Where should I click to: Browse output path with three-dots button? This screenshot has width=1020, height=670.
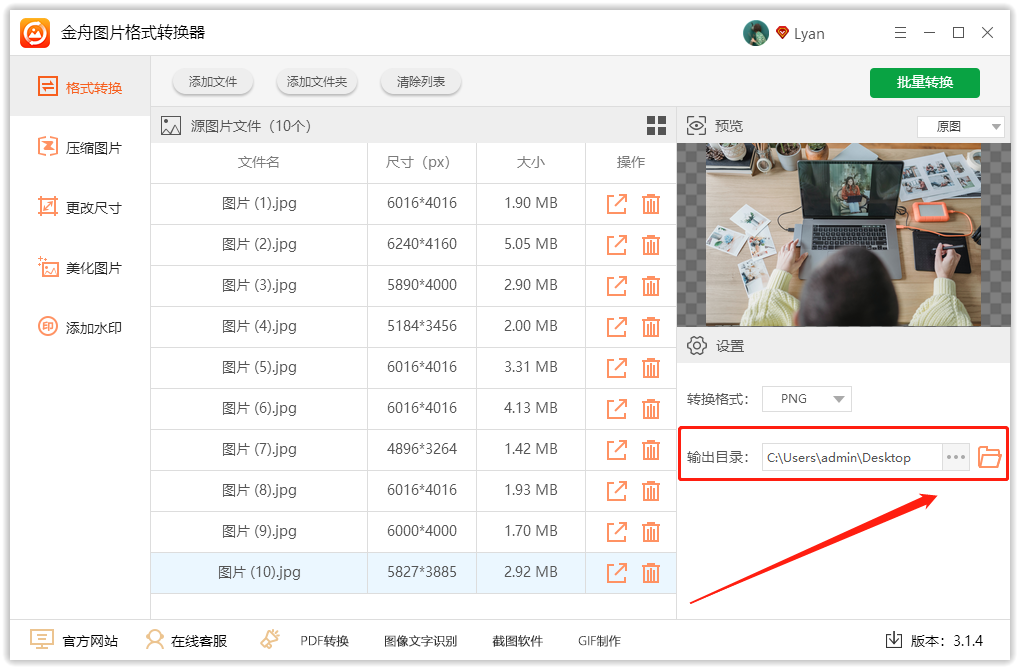pyautogui.click(x=956, y=457)
